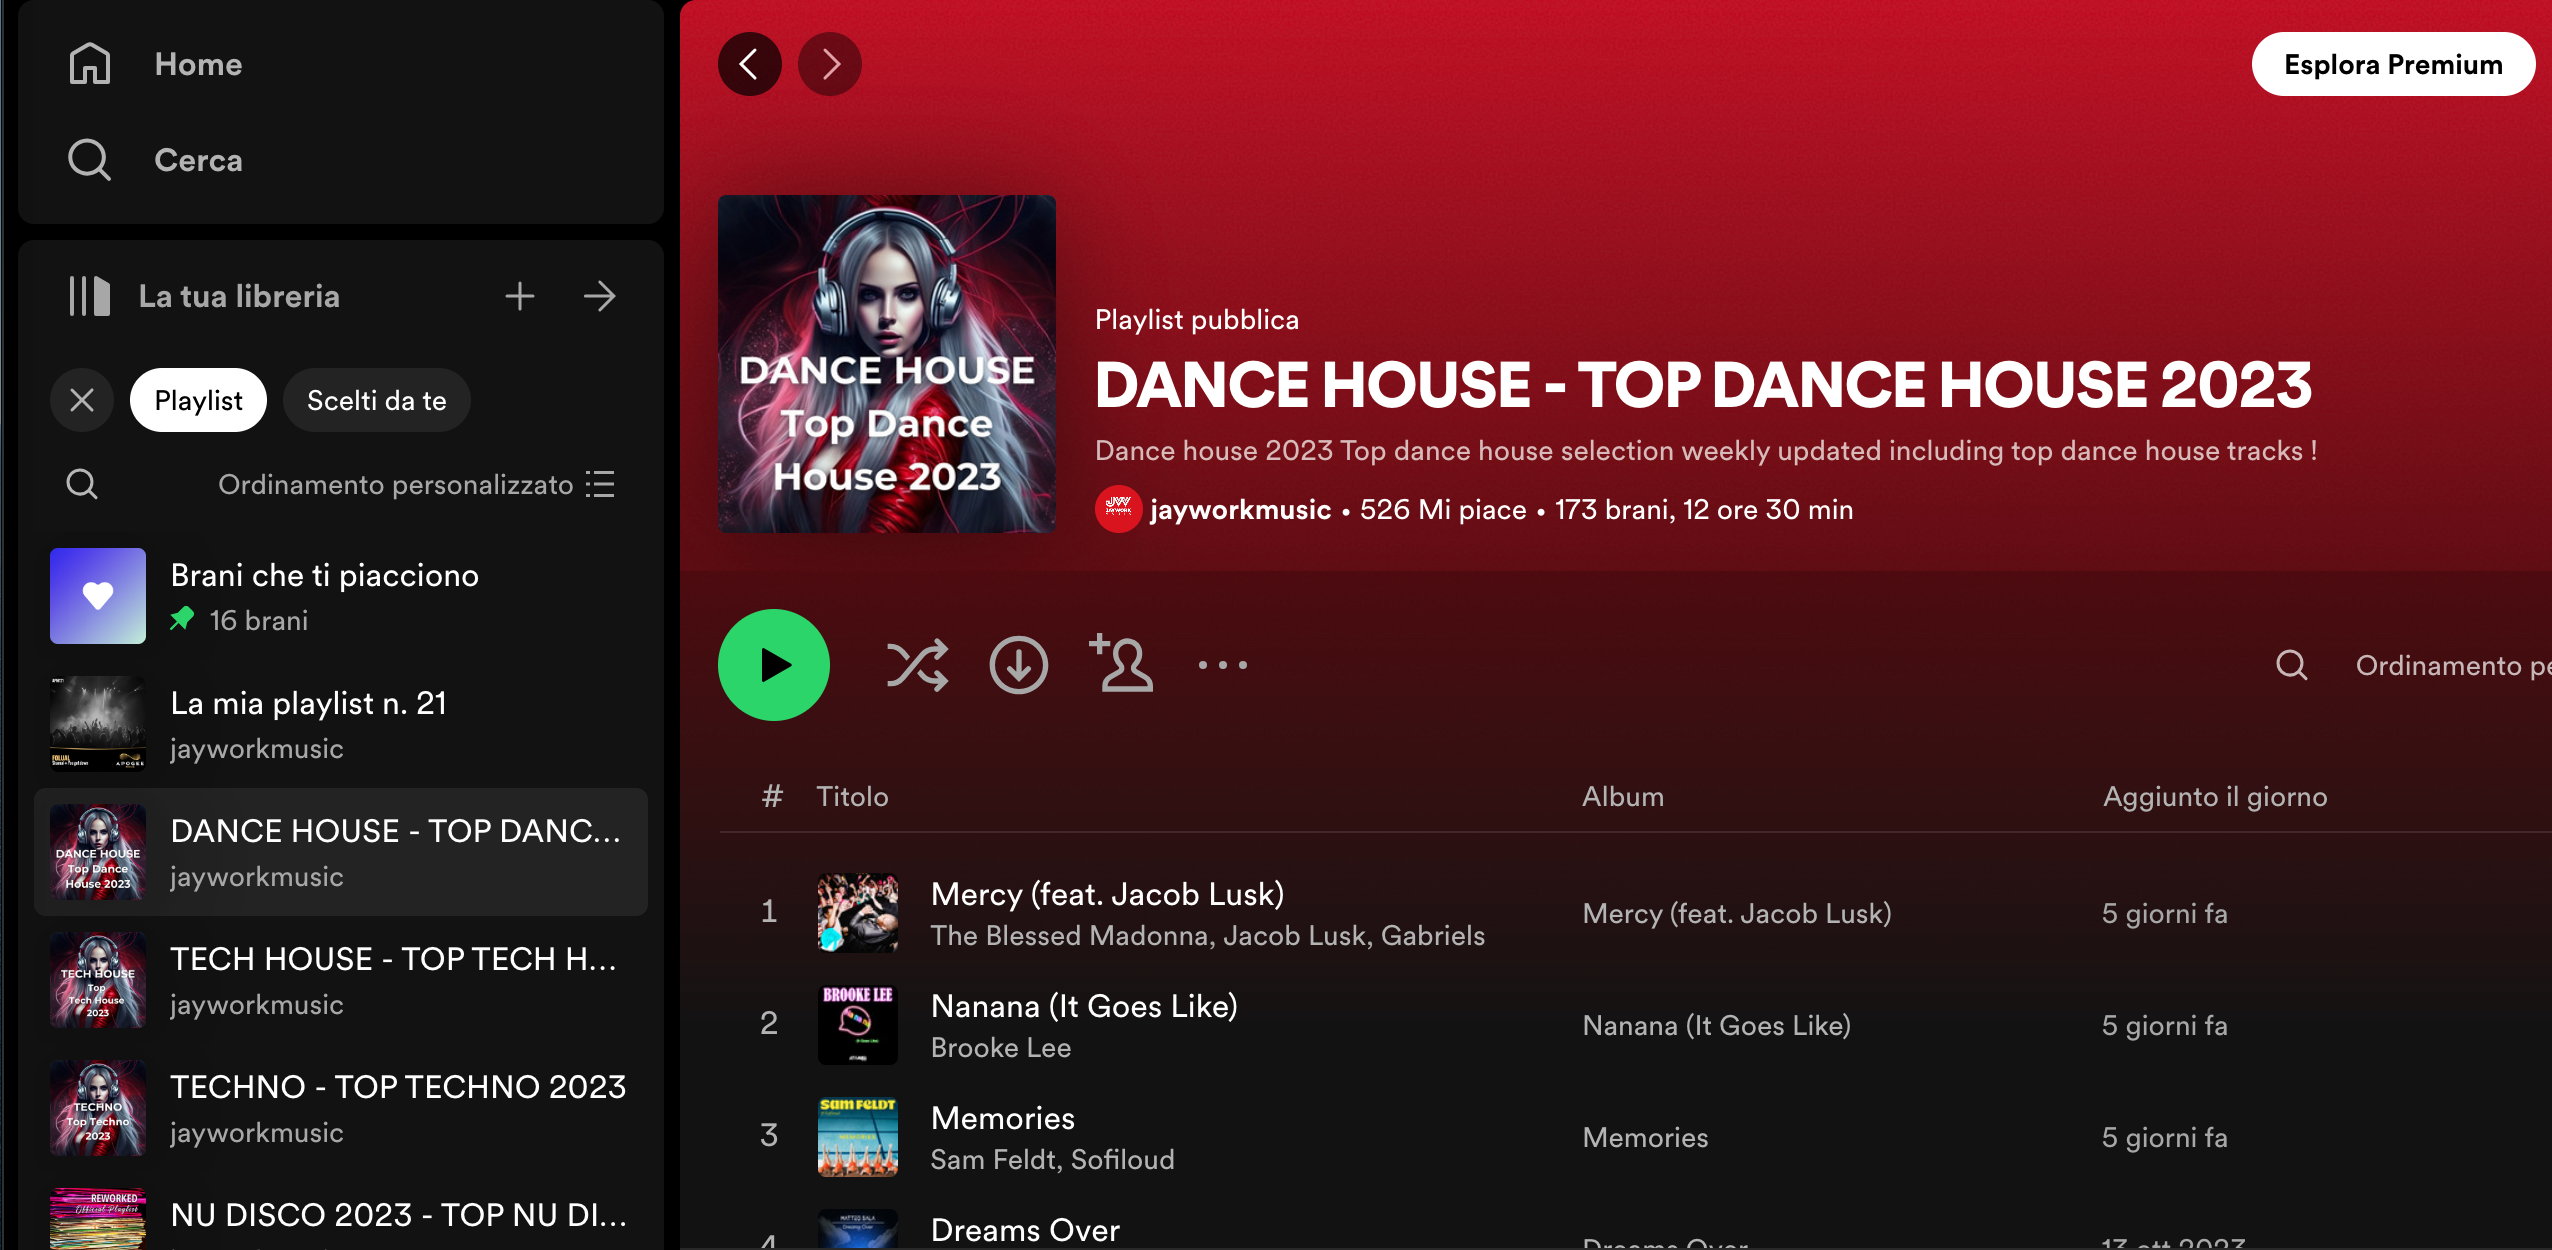The image size is (2552, 1250).
Task: Open more options three-dots menu
Action: pos(1223,665)
